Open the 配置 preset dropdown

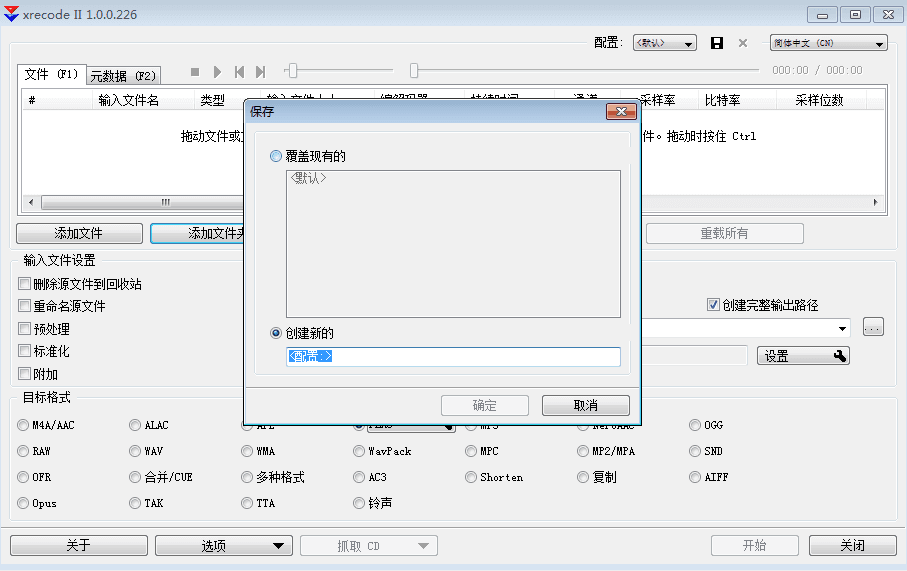pyautogui.click(x=664, y=43)
